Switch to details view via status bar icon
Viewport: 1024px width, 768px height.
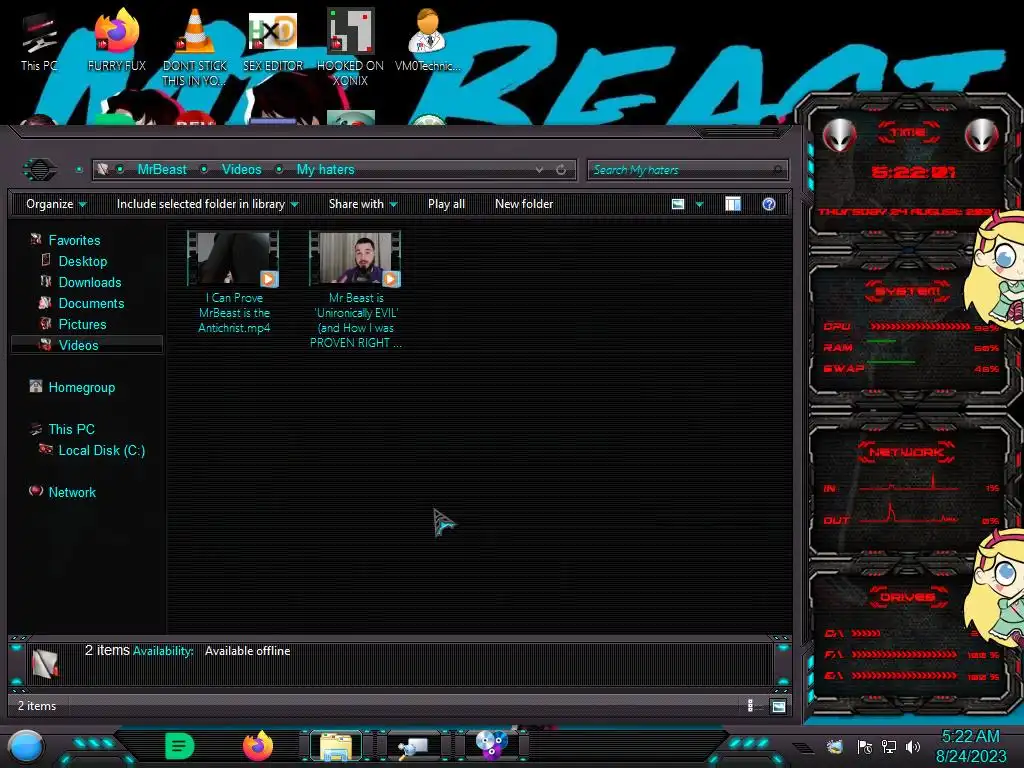coord(750,705)
